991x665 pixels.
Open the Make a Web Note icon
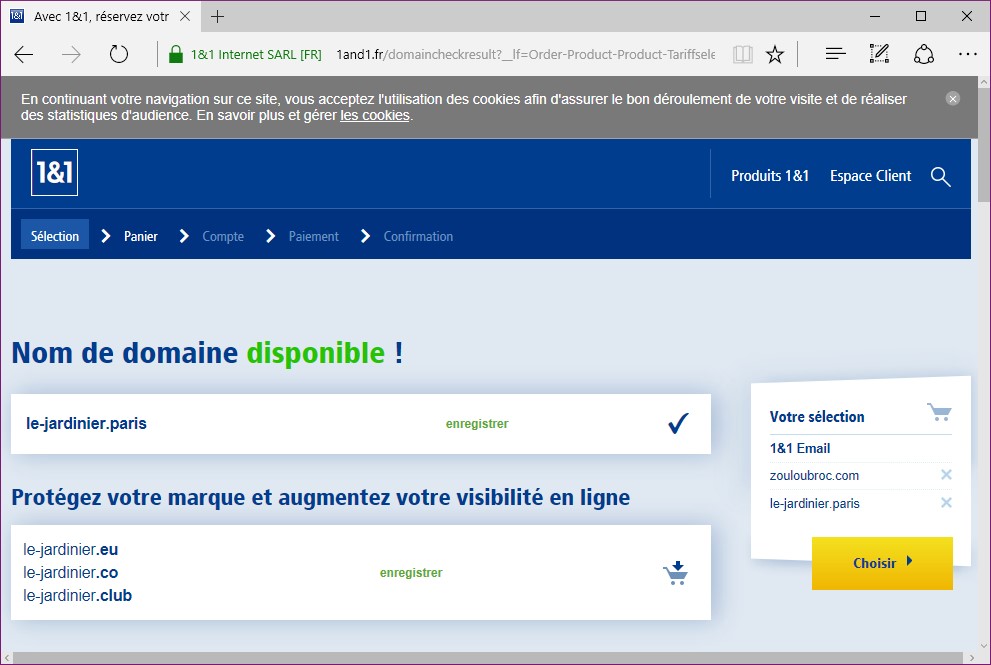coord(880,55)
